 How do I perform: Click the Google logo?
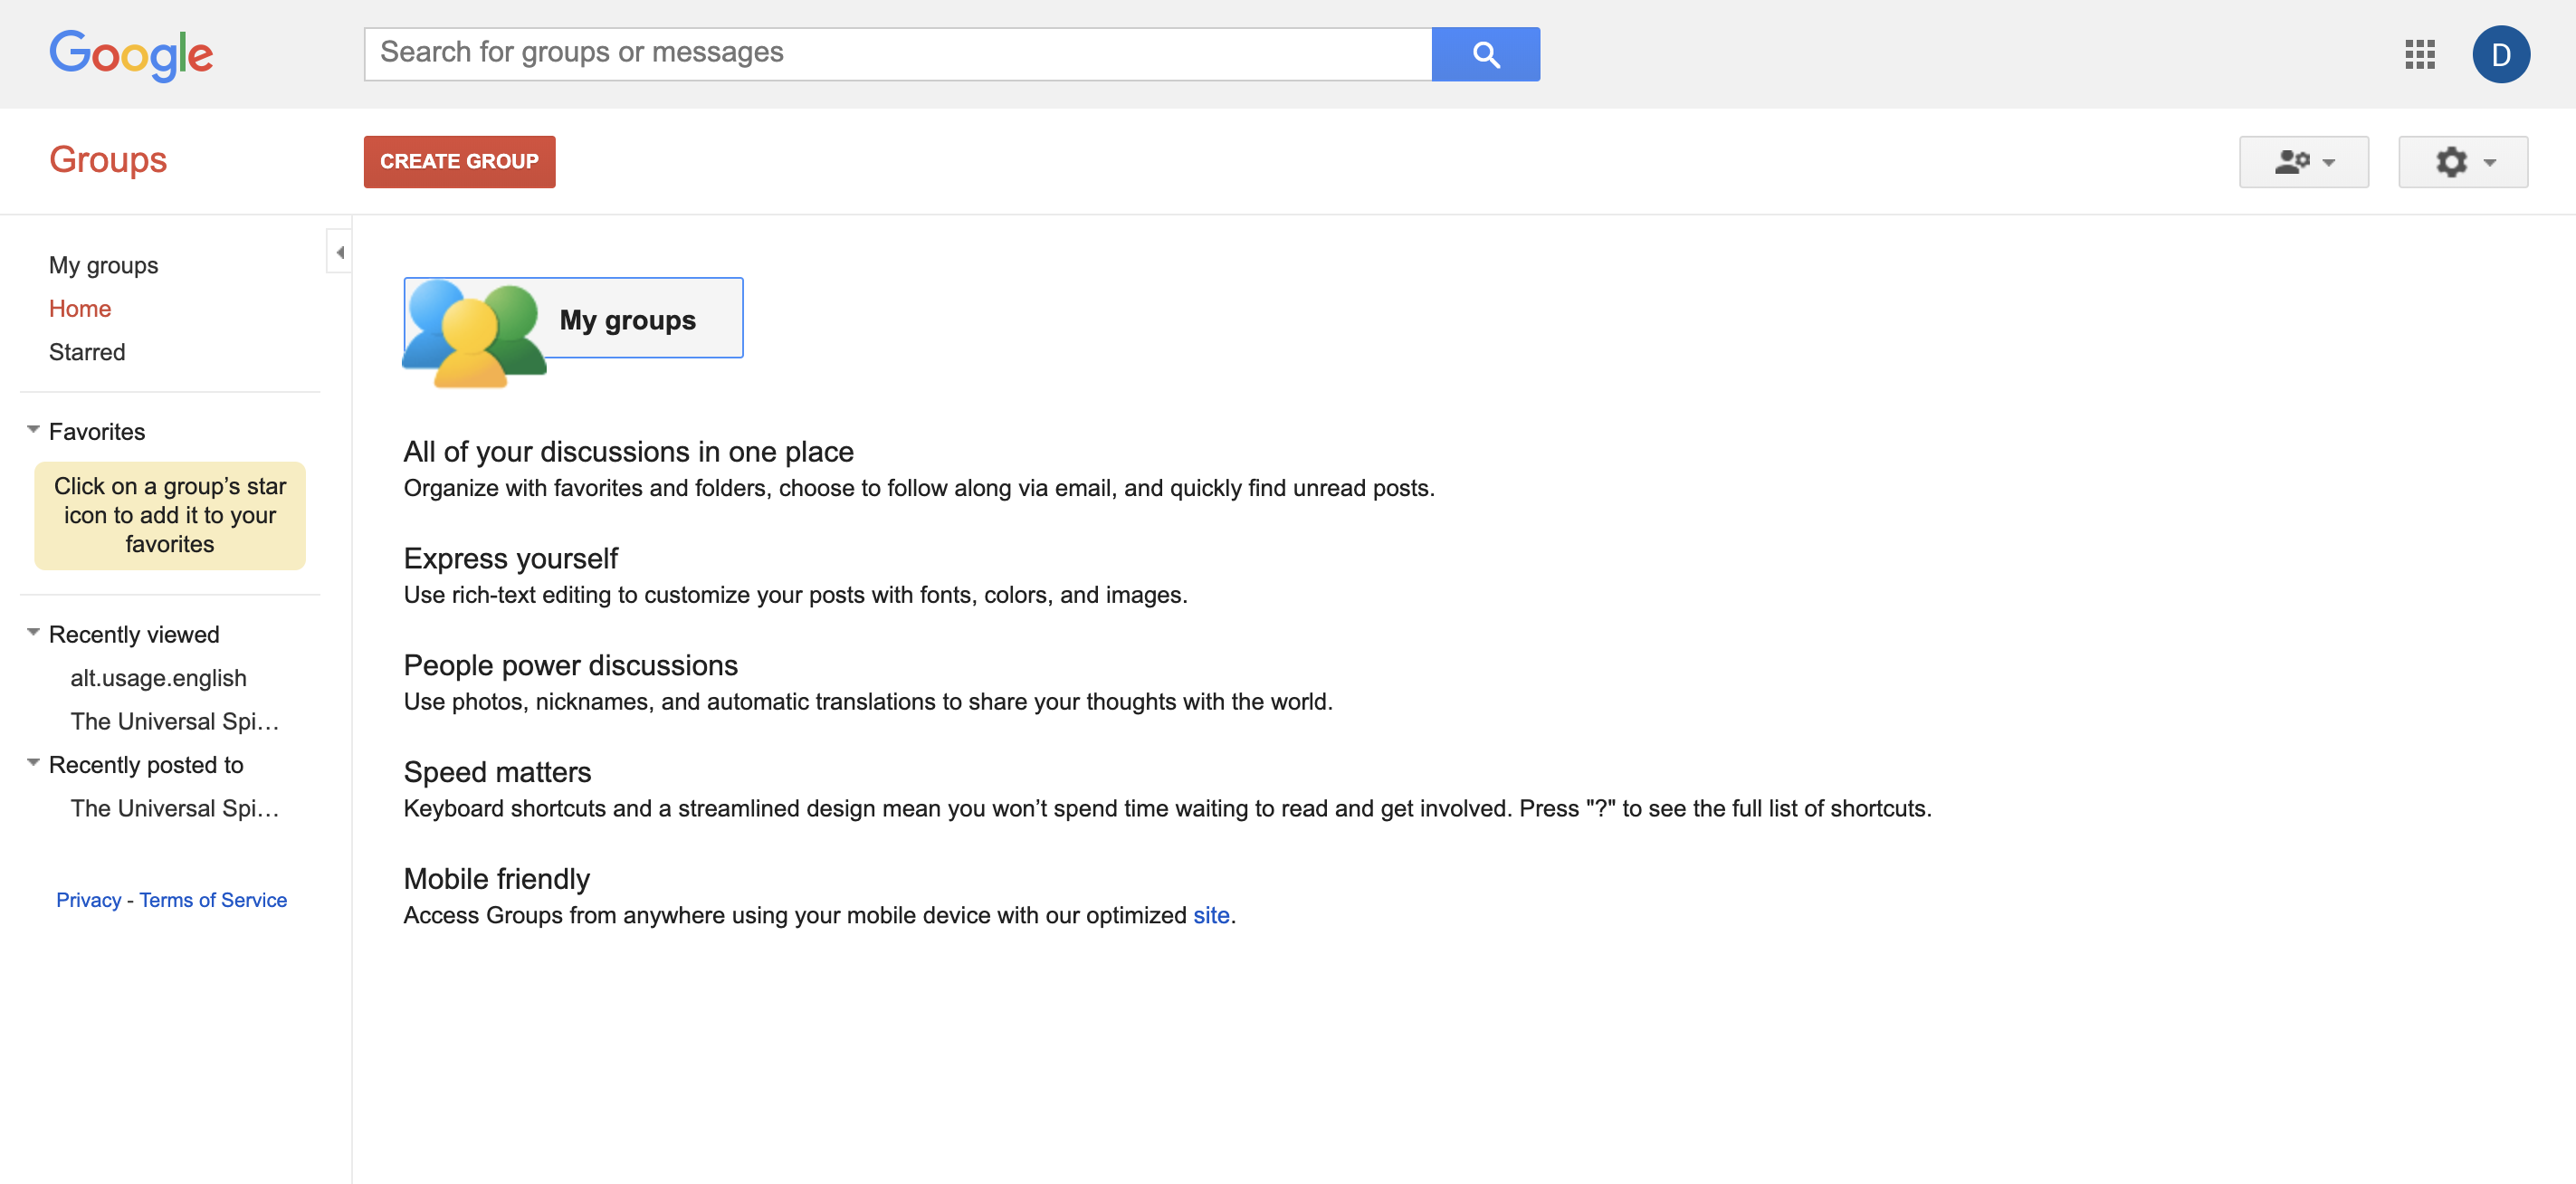tap(131, 54)
